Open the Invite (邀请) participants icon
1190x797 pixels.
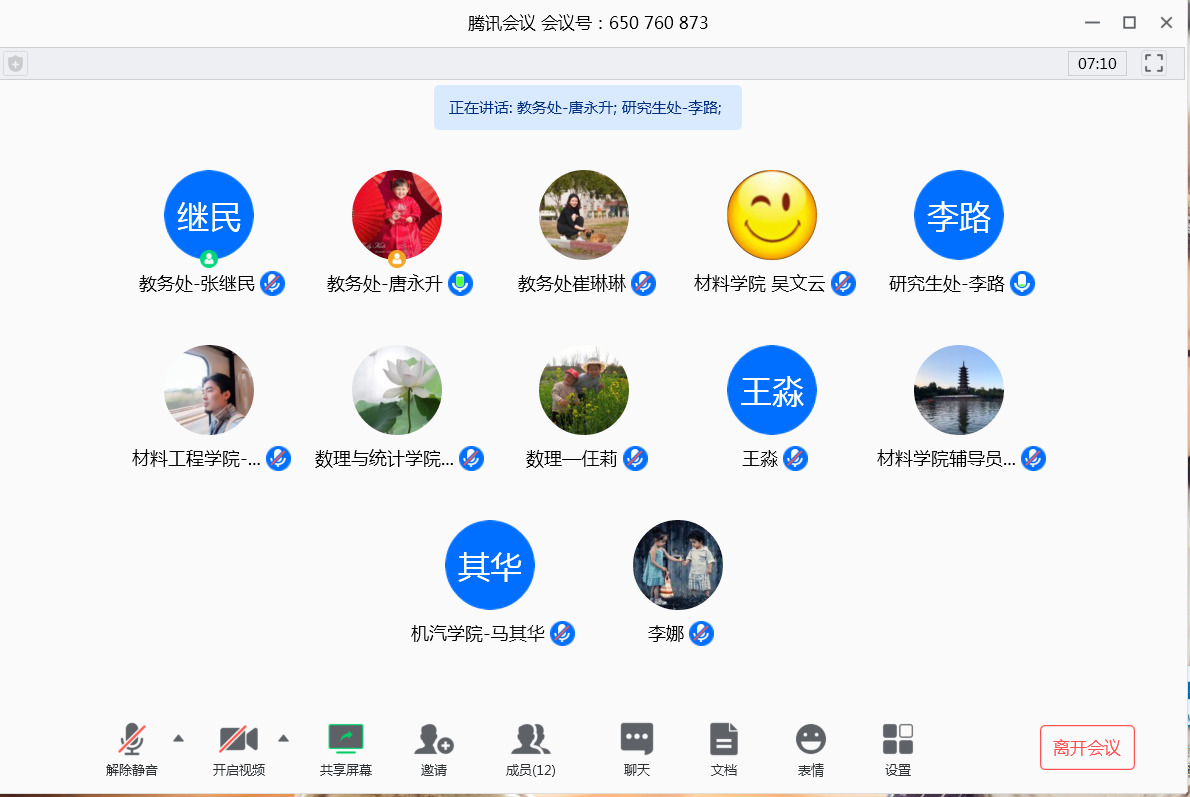434,740
